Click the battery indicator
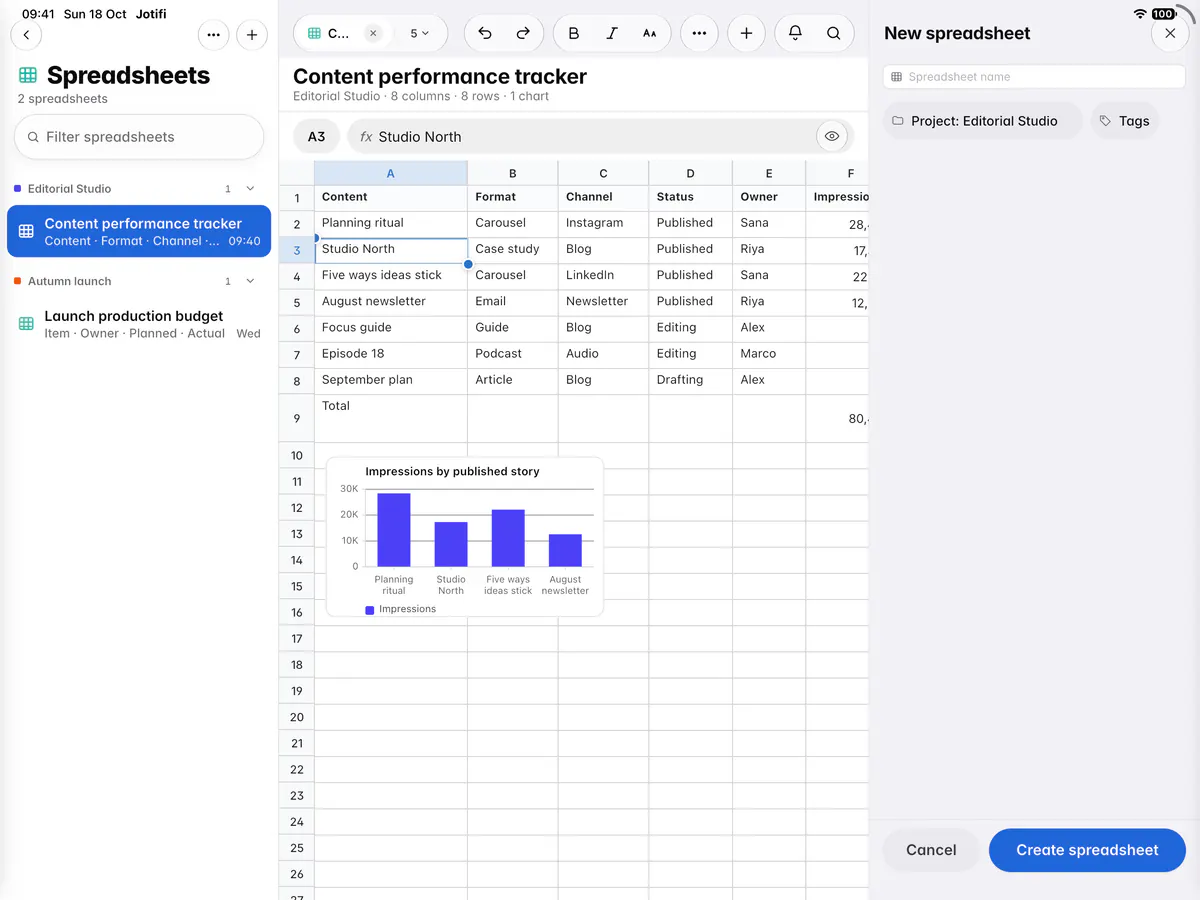This screenshot has height=900, width=1200. (1163, 14)
